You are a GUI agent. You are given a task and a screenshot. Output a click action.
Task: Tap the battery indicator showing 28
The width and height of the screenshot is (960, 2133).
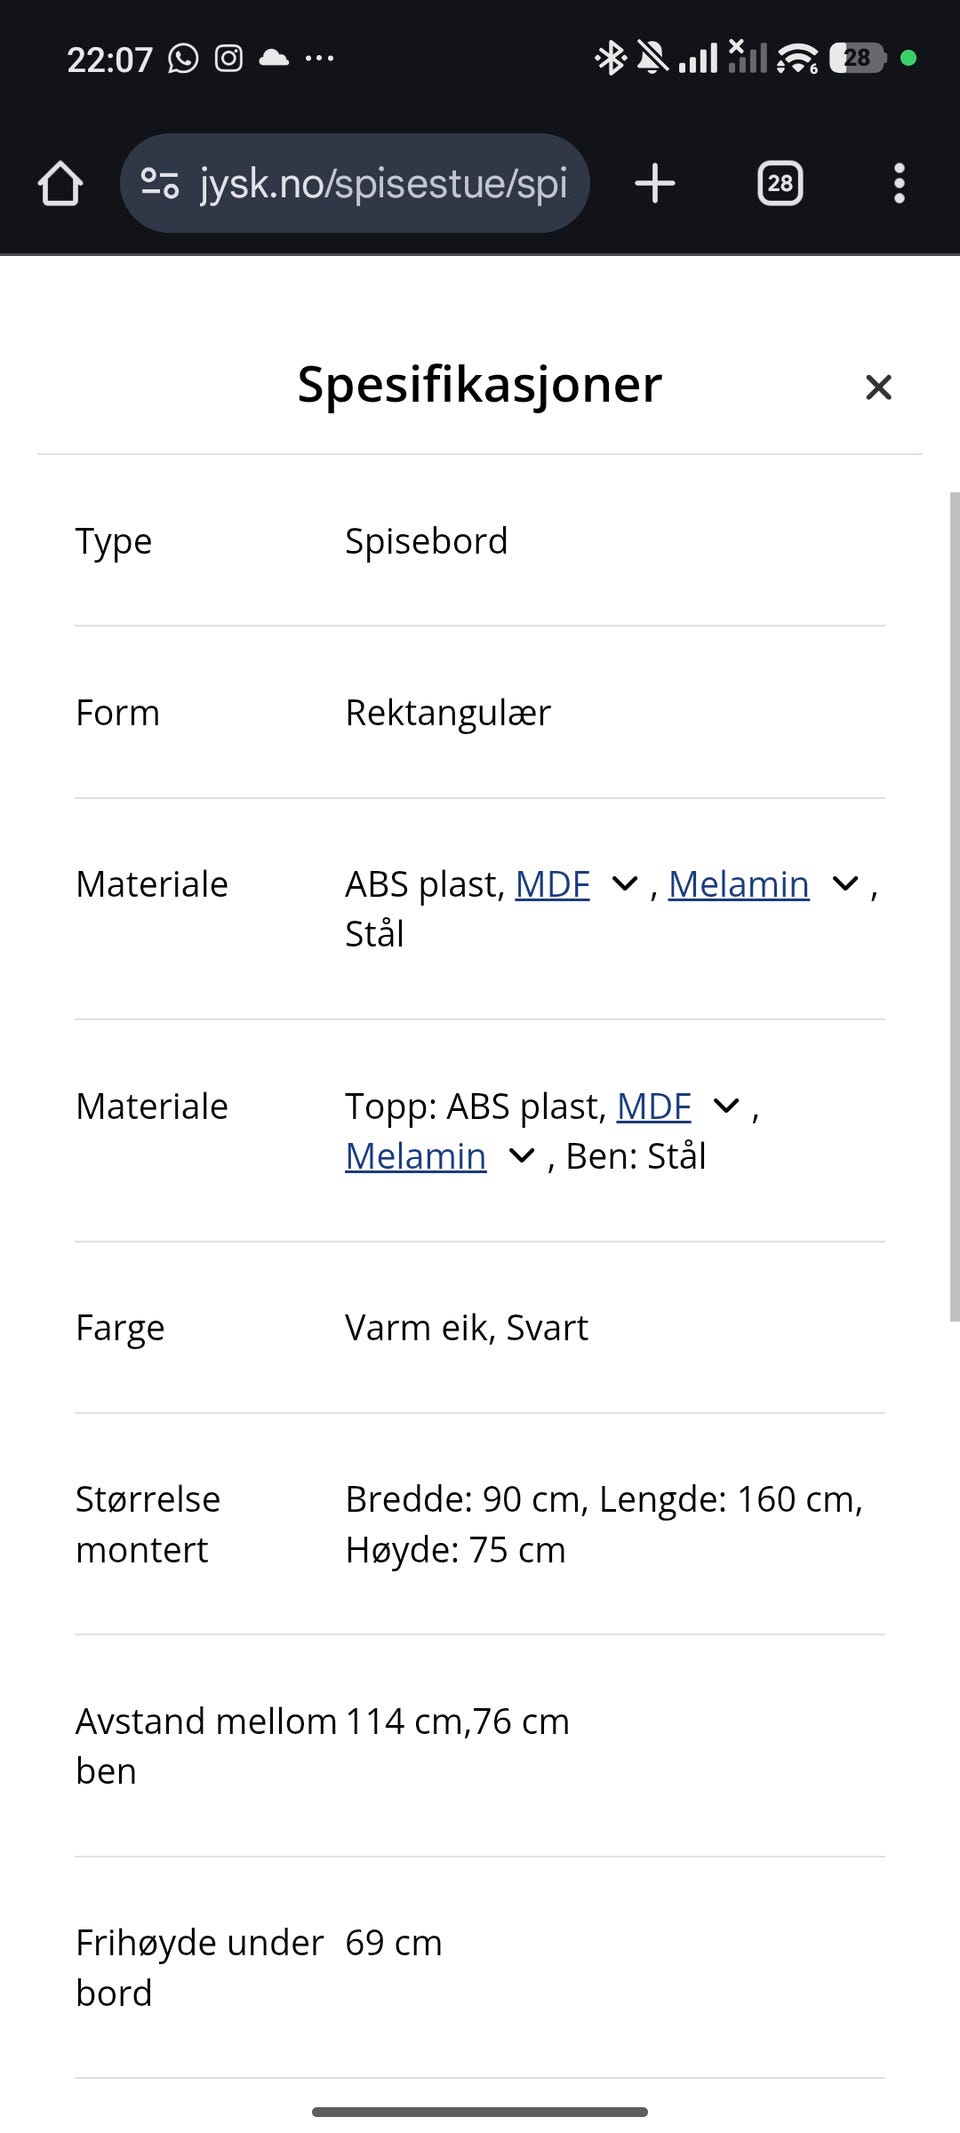(x=858, y=58)
